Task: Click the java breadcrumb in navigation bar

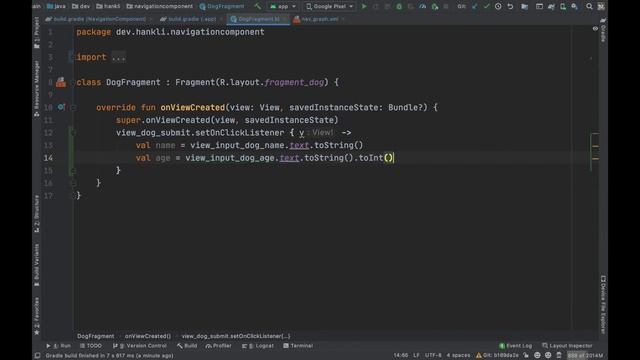Action: (56, 6)
